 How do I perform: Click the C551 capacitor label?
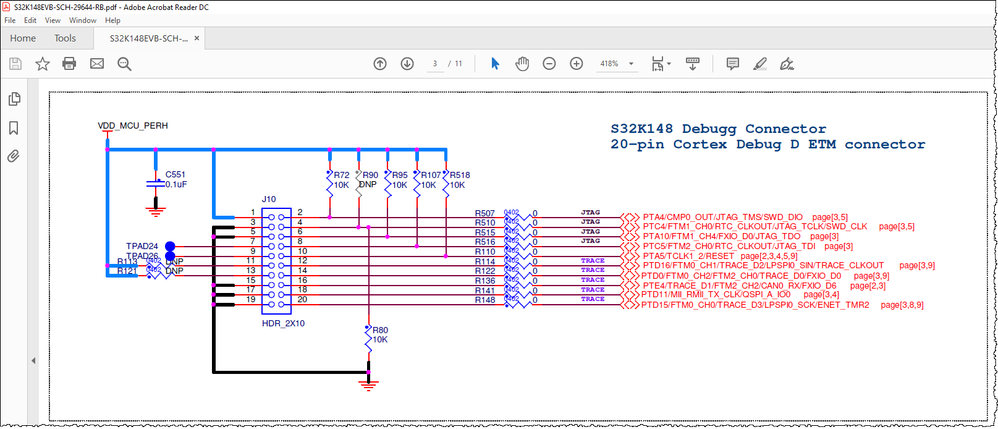[x=177, y=174]
